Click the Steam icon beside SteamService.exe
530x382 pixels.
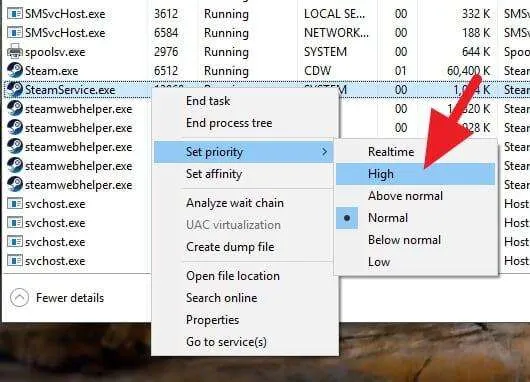pyautogui.click(x=15, y=90)
